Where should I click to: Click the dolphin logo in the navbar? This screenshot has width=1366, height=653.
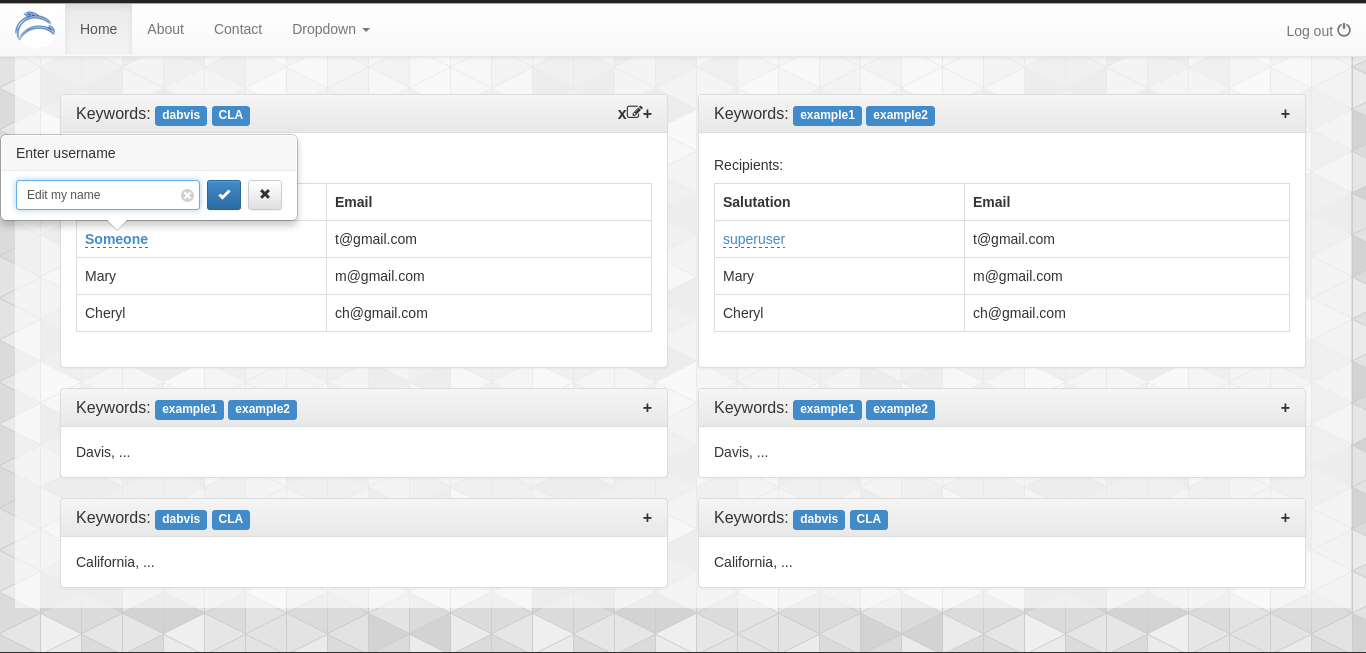pos(35,29)
